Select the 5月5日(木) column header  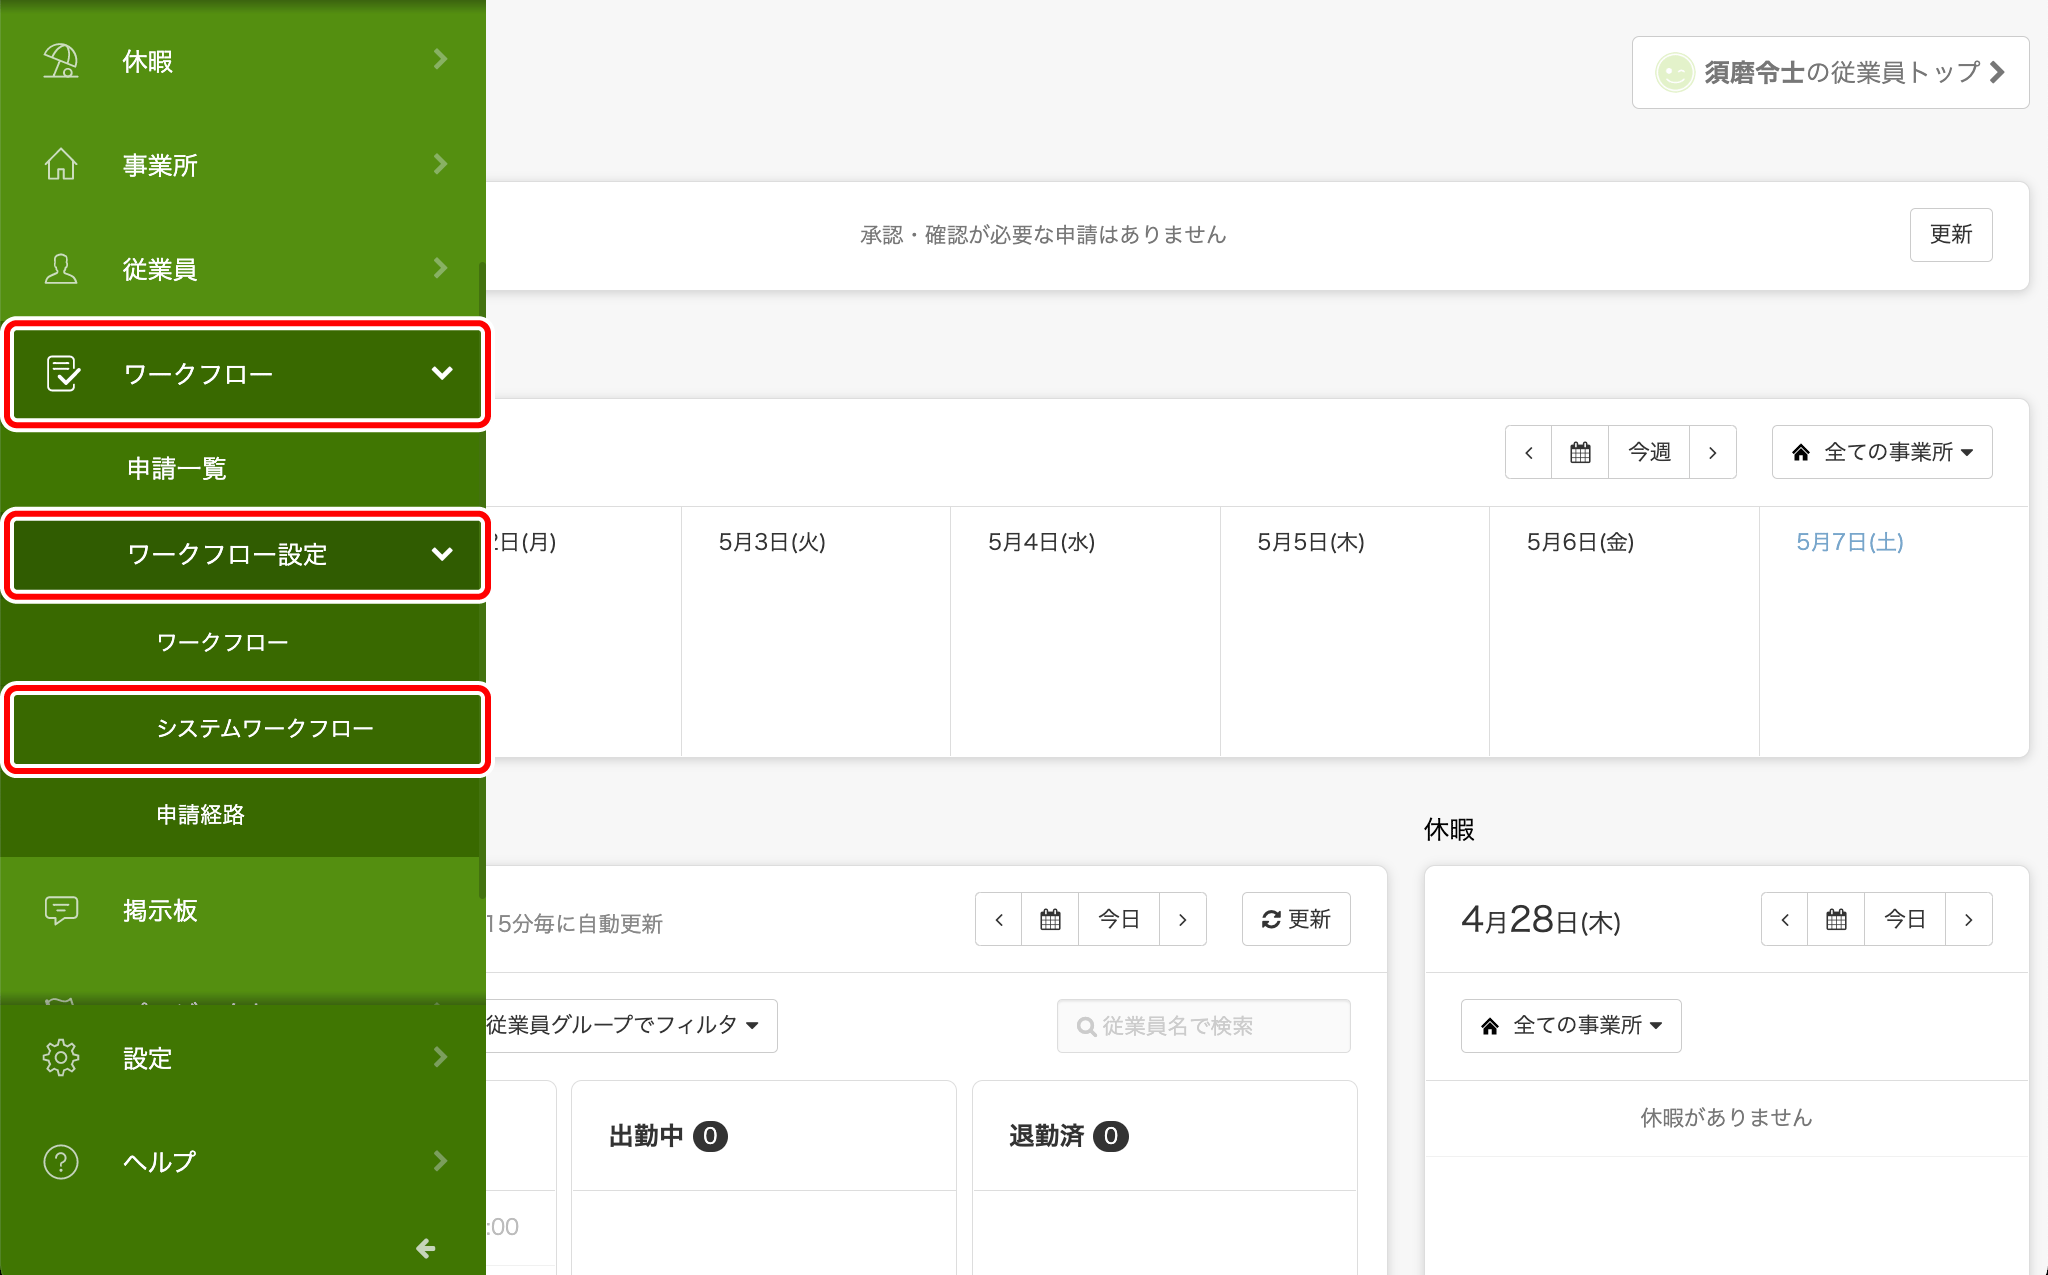pos(1311,542)
